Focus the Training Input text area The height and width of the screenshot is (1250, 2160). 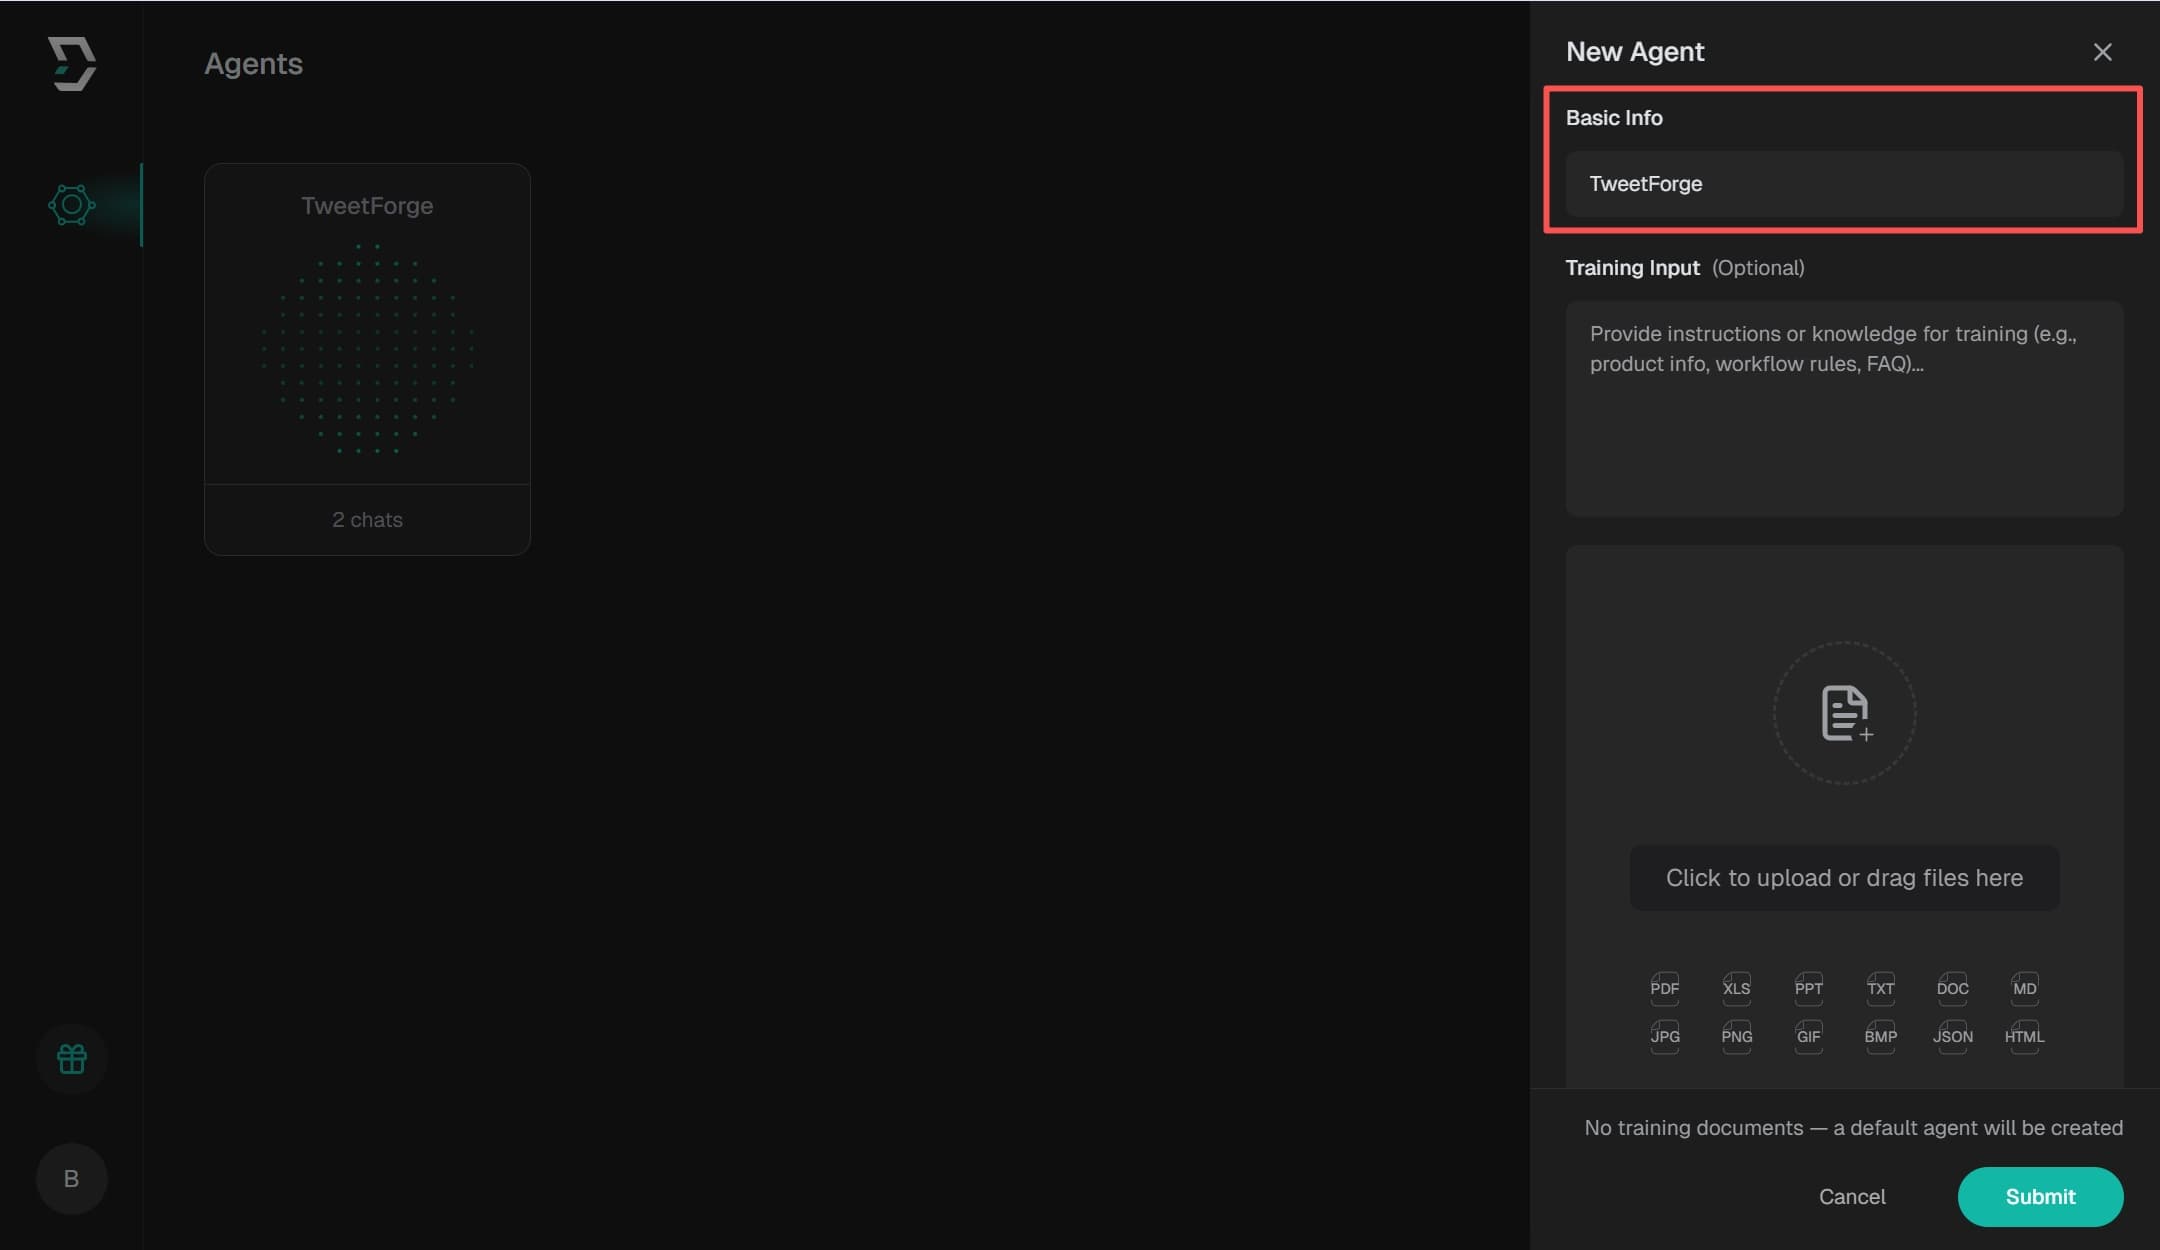tap(1844, 408)
